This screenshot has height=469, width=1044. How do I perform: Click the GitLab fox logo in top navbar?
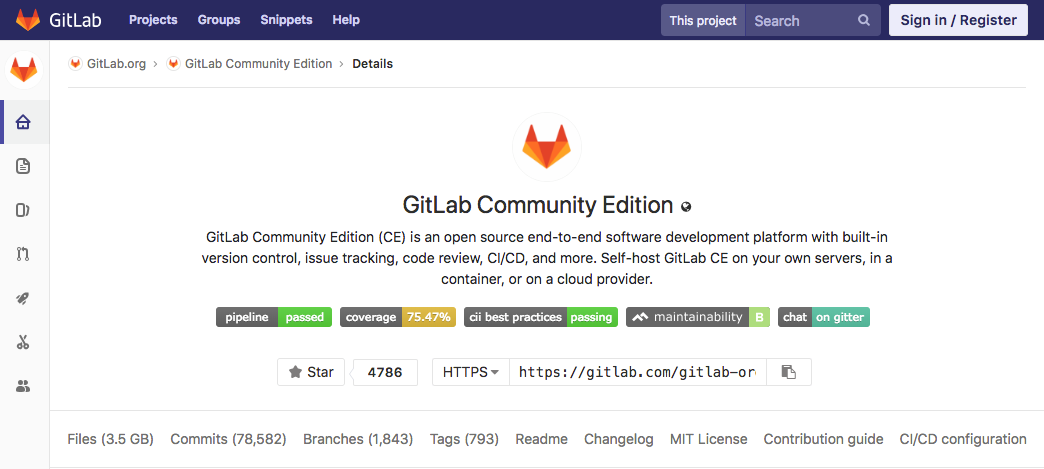pos(28,20)
